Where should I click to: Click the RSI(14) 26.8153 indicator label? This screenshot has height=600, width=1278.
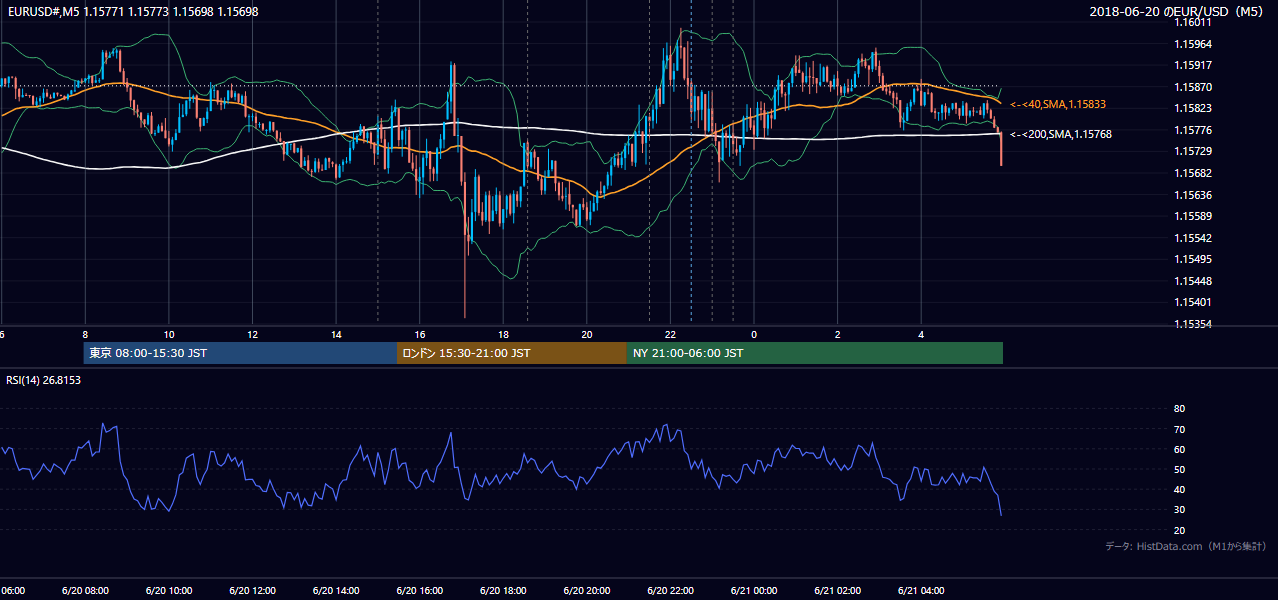point(44,380)
